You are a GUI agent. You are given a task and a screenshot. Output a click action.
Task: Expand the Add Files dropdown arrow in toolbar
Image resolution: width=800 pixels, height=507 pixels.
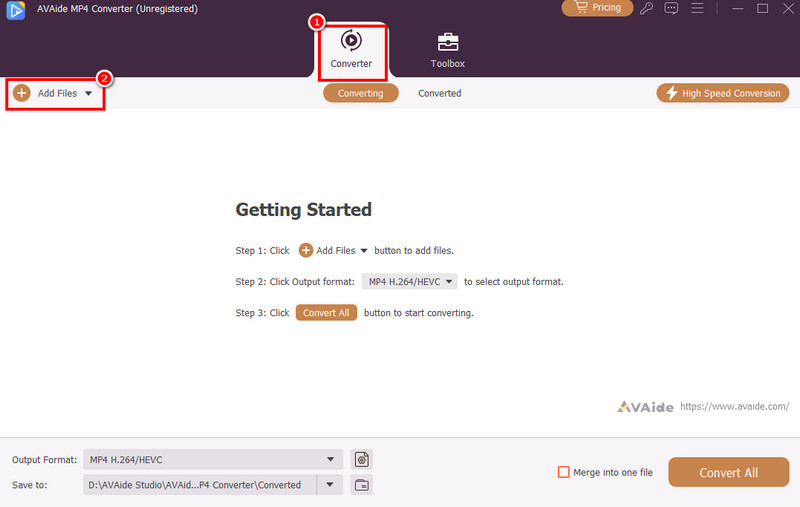tap(89, 93)
